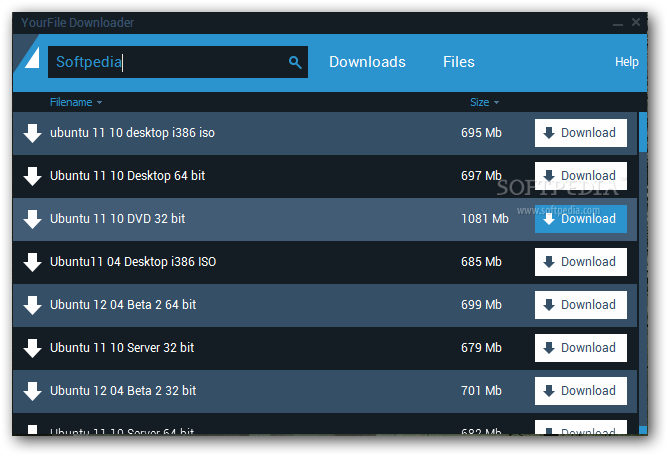Select the 'Ubuntu 12 04 Beta 2 64 bit' filename
This screenshot has height=456, width=668.
tap(123, 305)
